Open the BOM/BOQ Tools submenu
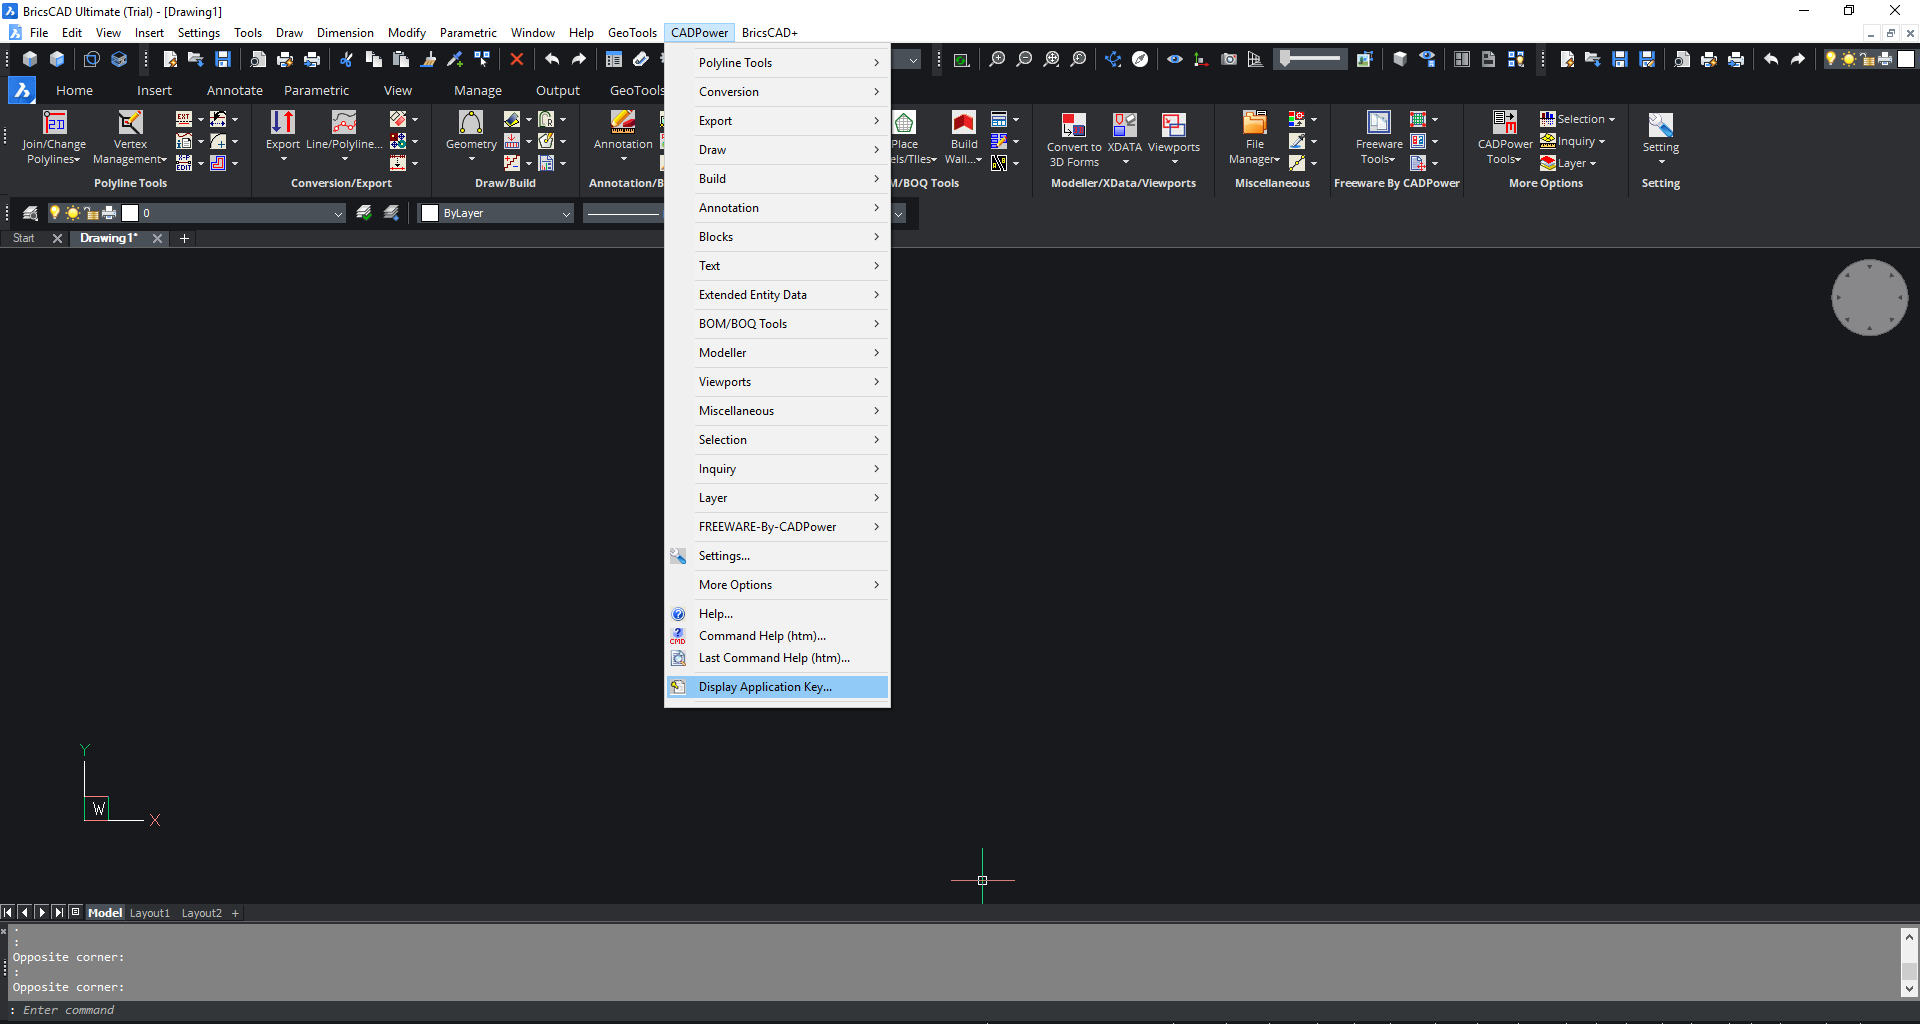The width and height of the screenshot is (1920, 1024). click(777, 323)
